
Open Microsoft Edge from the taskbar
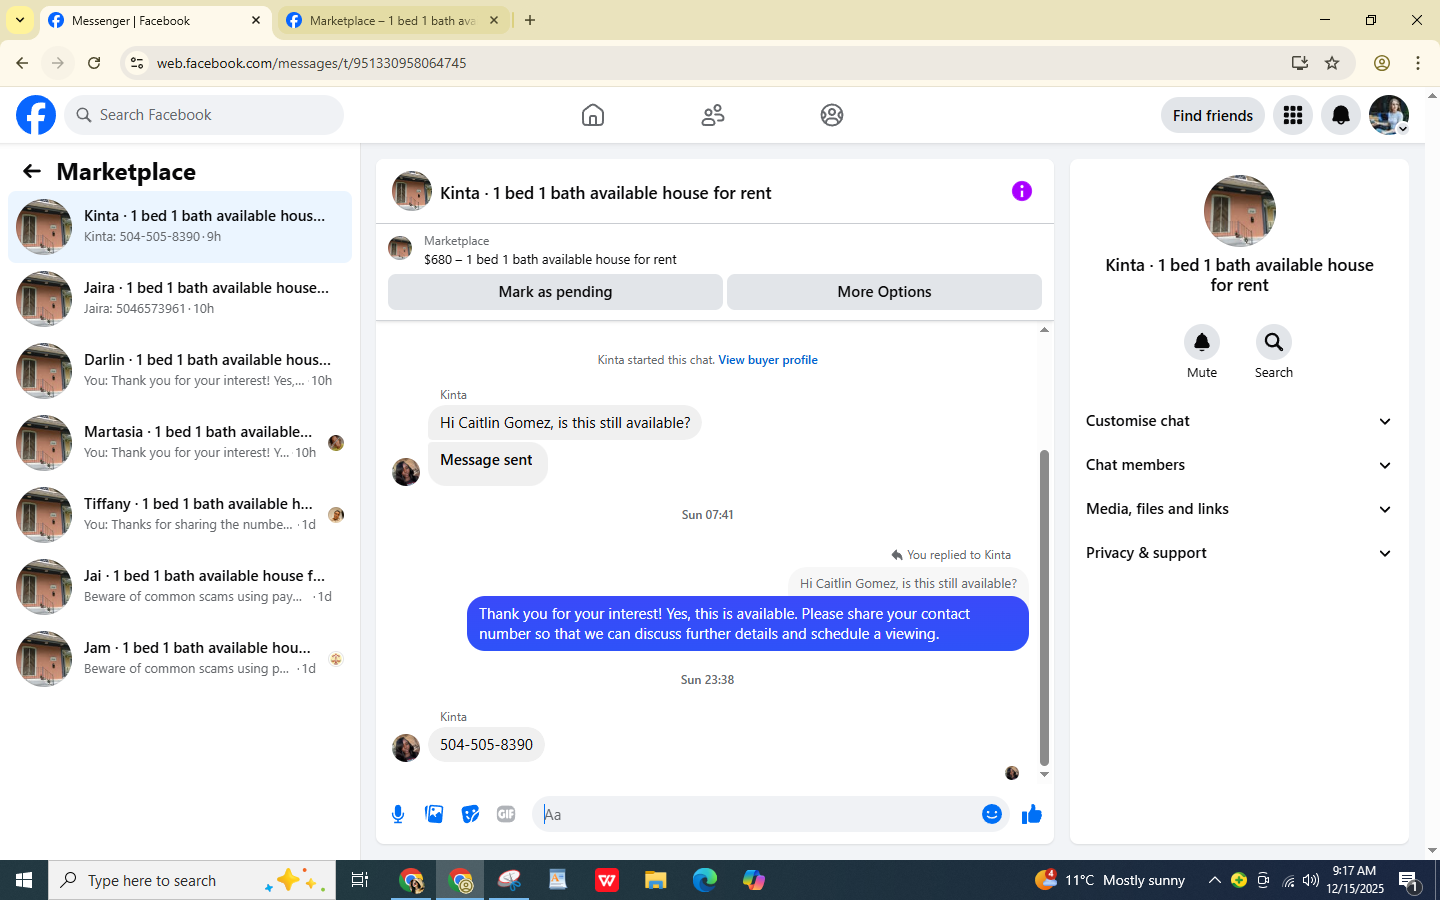tap(705, 880)
